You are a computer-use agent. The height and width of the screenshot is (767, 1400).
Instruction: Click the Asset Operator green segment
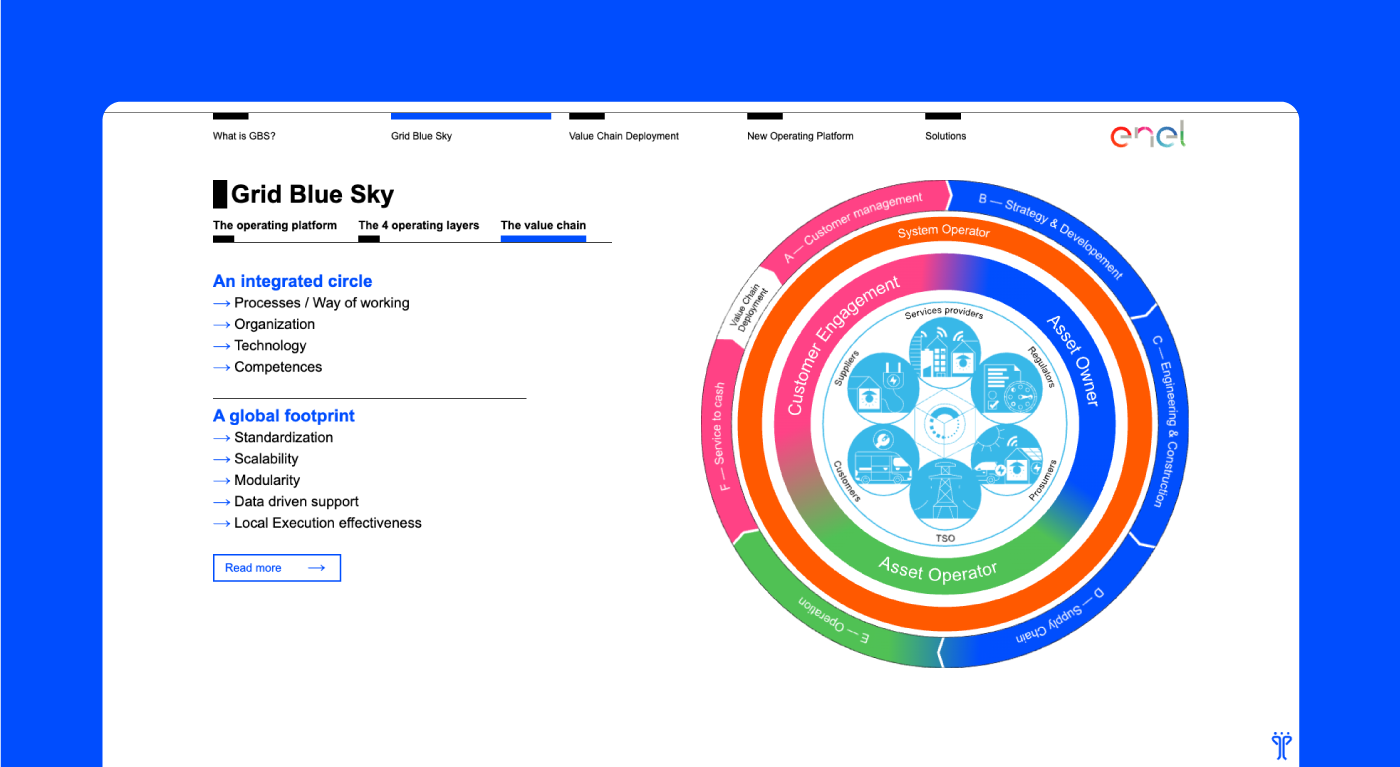(x=938, y=571)
